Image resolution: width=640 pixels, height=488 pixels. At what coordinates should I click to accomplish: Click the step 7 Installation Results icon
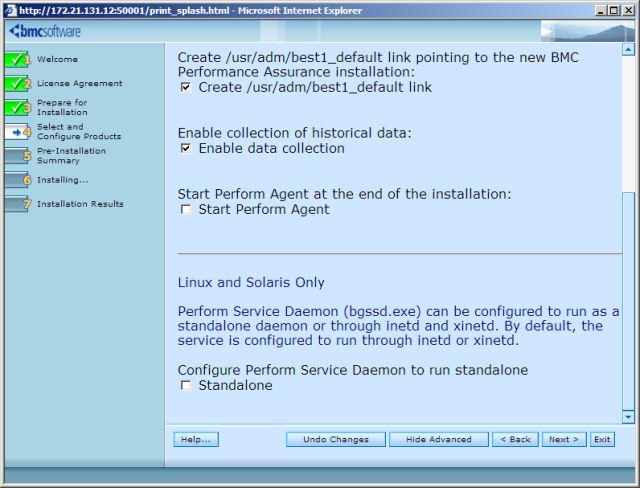coord(18,204)
